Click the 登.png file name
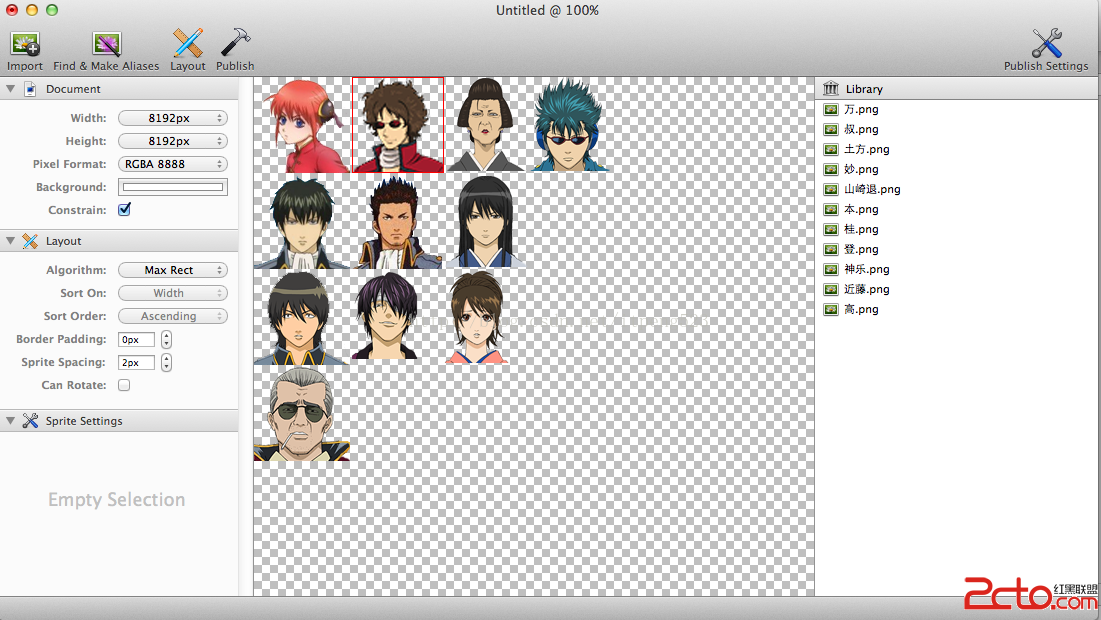This screenshot has height=620, width=1101. pos(861,249)
